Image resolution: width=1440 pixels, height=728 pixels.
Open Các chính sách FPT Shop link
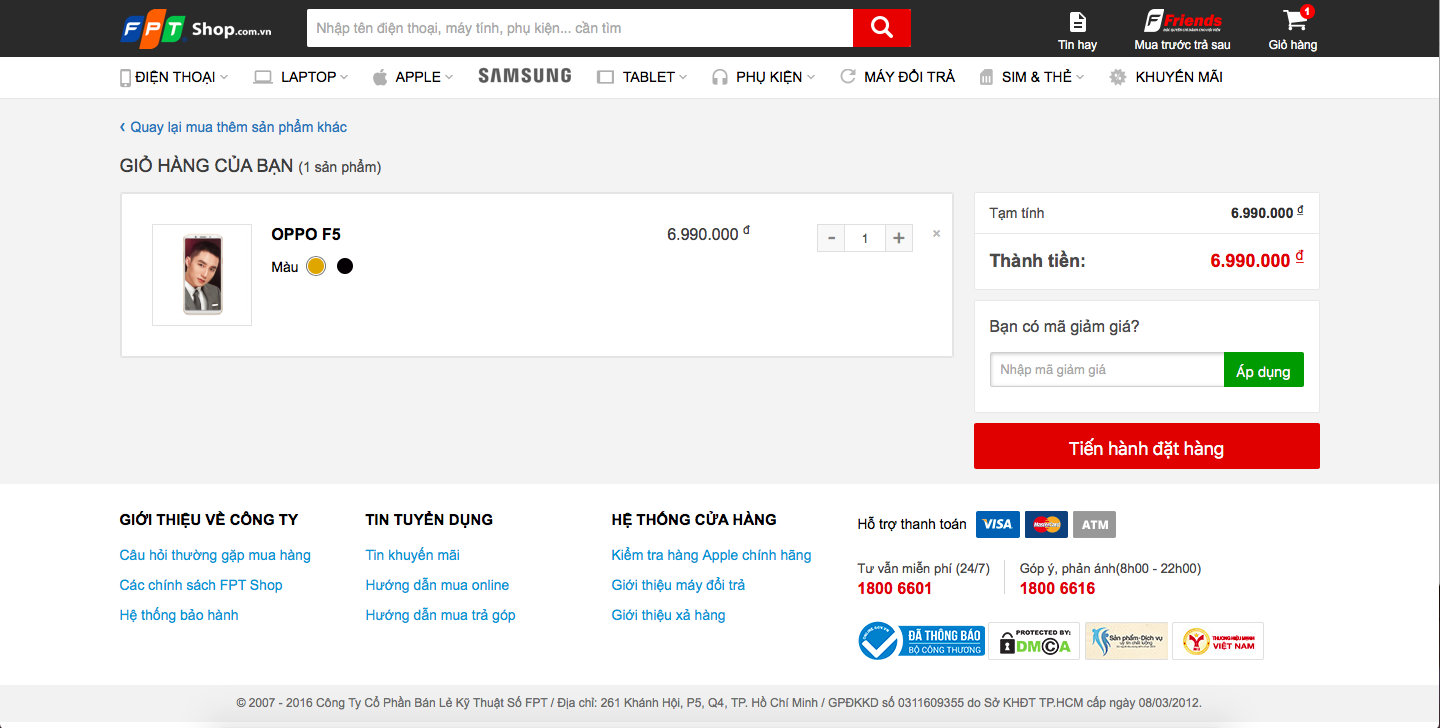pos(201,585)
